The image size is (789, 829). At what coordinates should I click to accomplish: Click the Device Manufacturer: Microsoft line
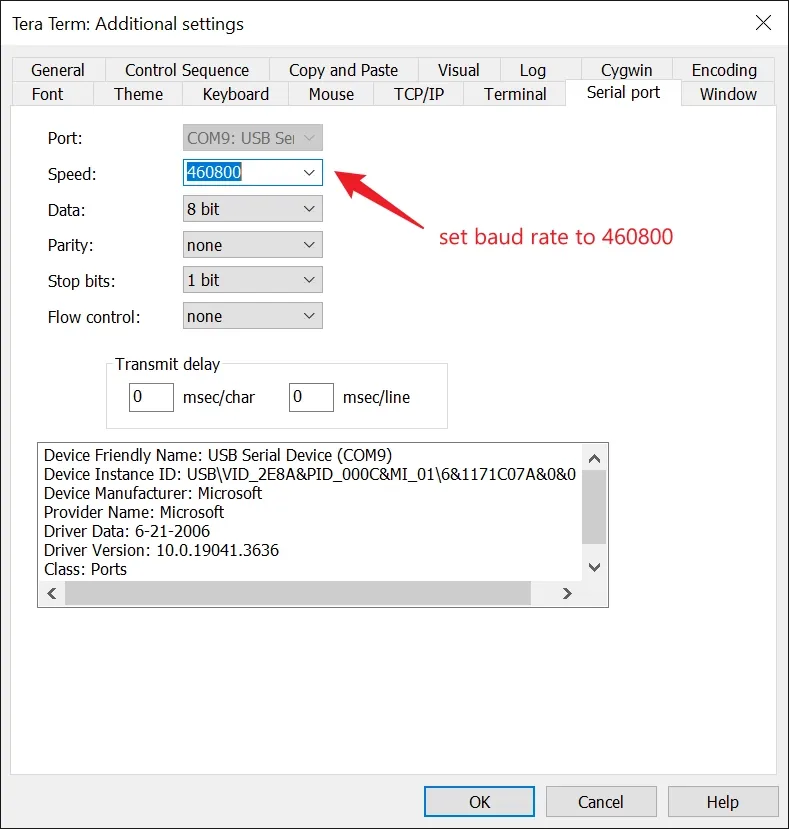(x=153, y=493)
